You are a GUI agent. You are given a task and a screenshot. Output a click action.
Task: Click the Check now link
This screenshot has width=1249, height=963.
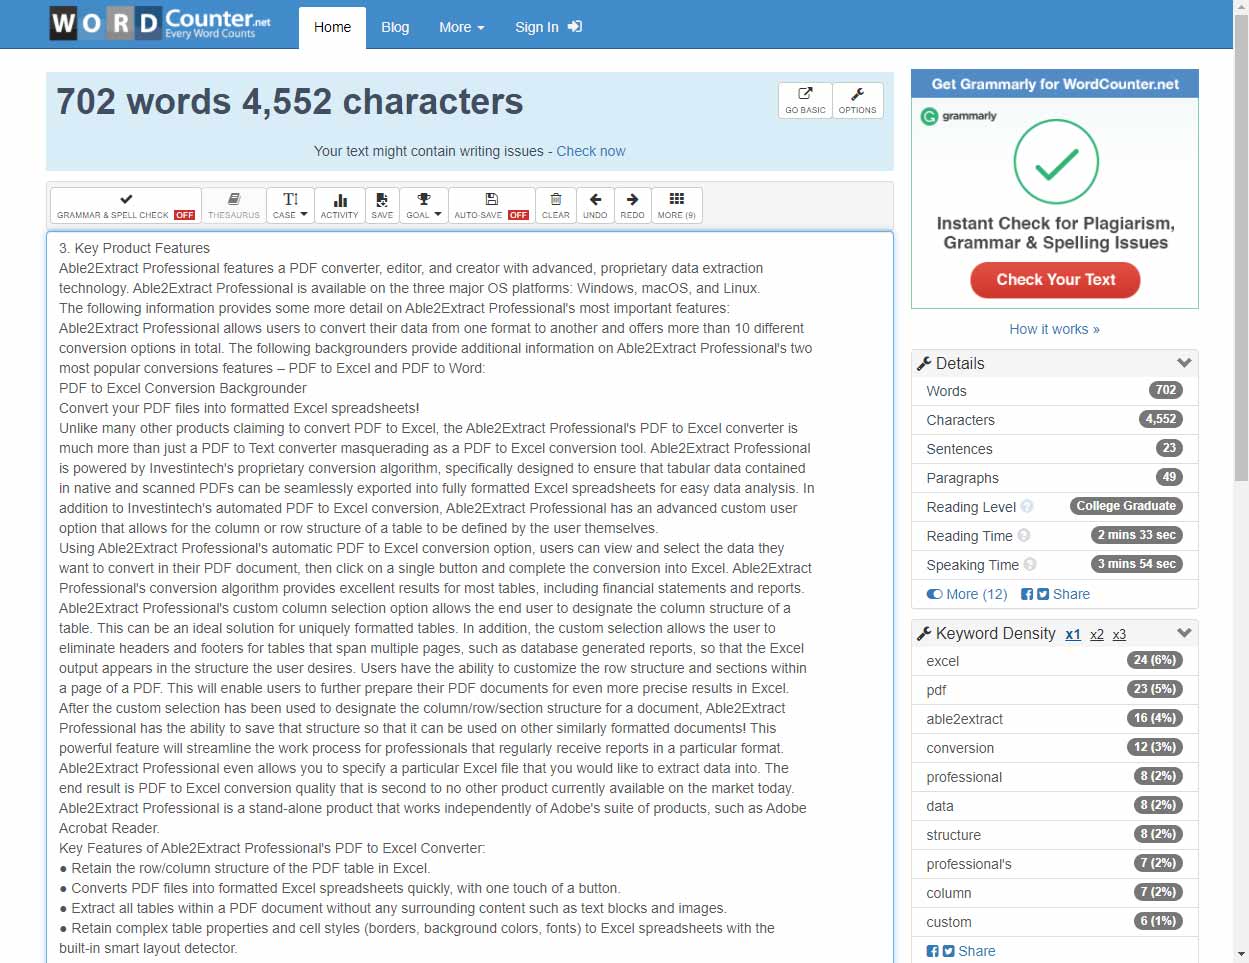coord(591,151)
